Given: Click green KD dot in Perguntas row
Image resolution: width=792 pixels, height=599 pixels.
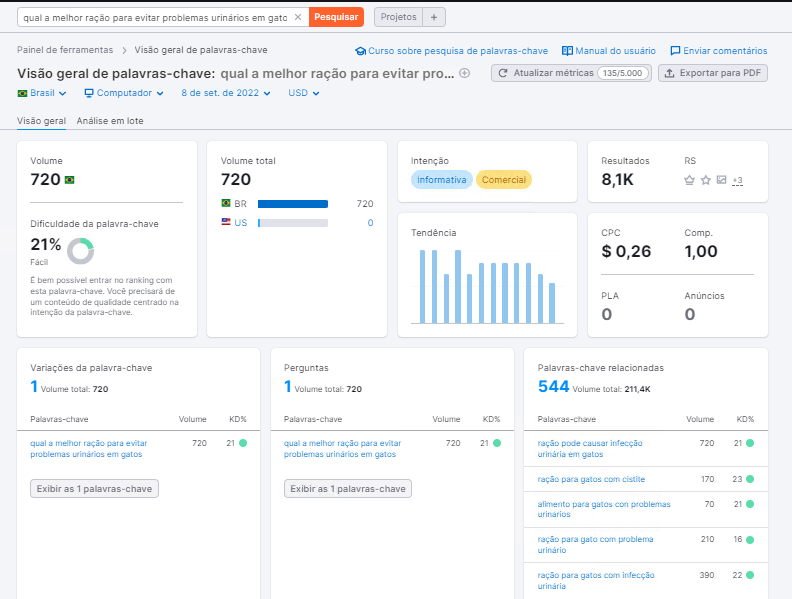Looking at the screenshot, I should 497,443.
